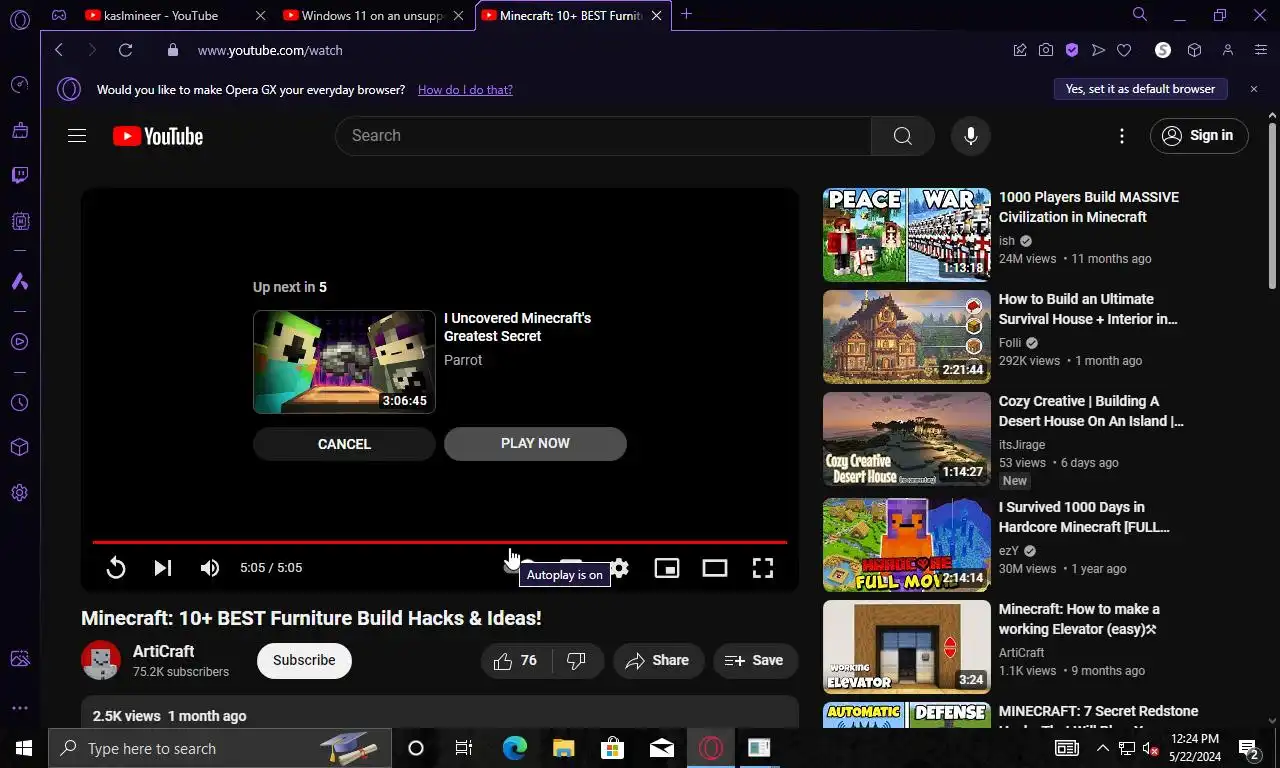Search with your voice microphone
Image resolution: width=1280 pixels, height=768 pixels.
[x=970, y=136]
